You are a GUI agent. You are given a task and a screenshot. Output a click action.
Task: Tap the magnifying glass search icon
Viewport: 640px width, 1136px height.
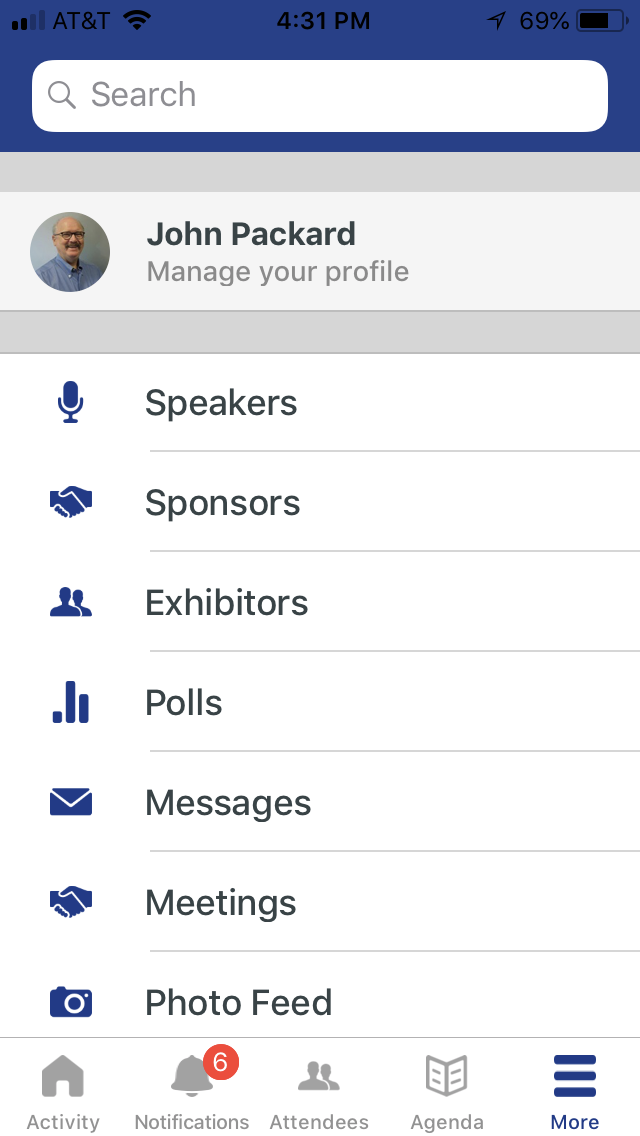tap(62, 95)
